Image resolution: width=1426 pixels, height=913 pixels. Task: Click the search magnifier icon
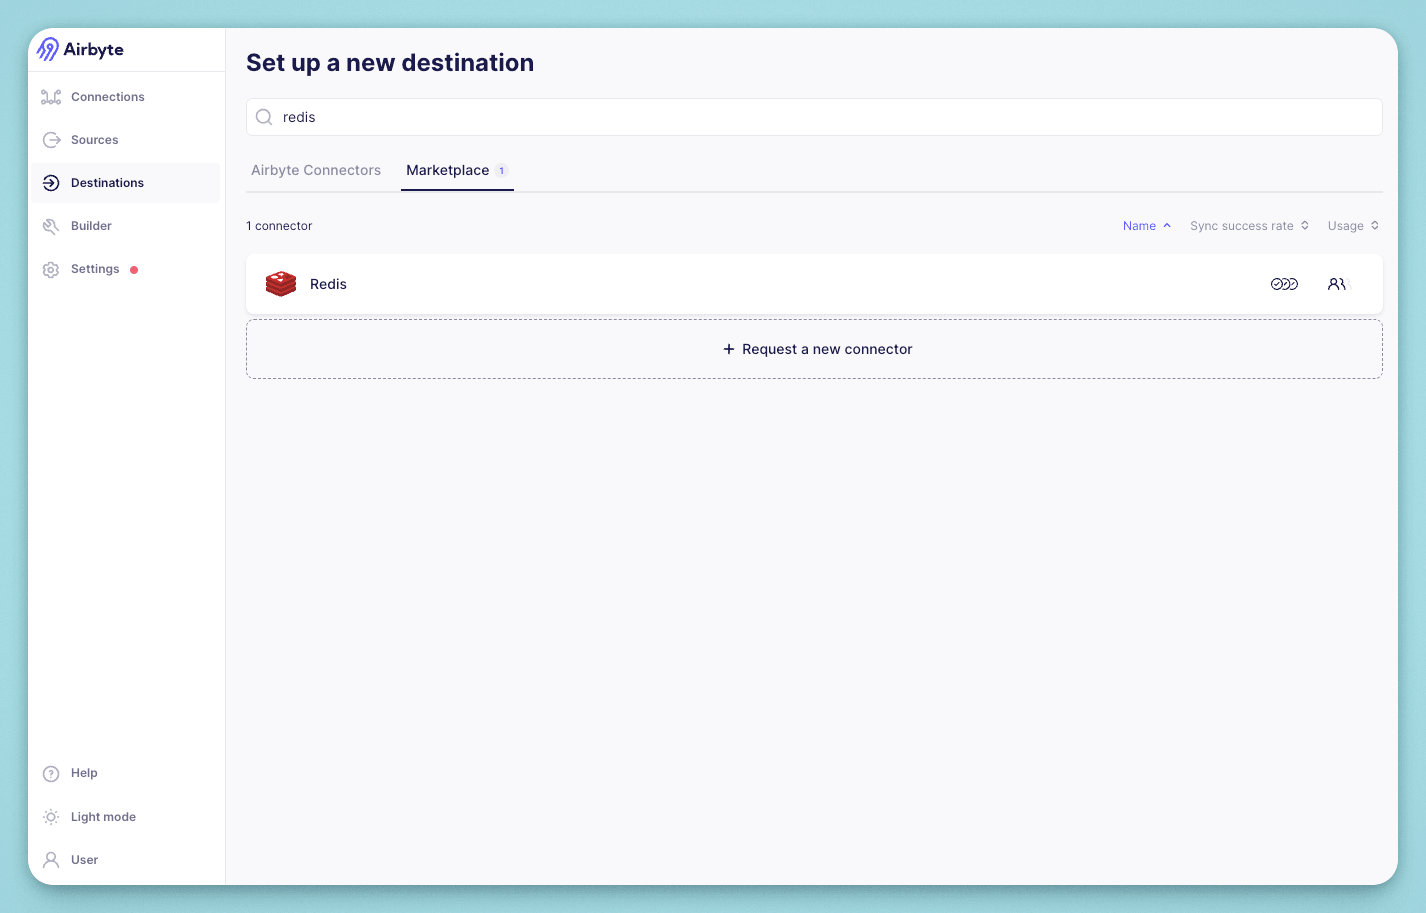tap(264, 117)
